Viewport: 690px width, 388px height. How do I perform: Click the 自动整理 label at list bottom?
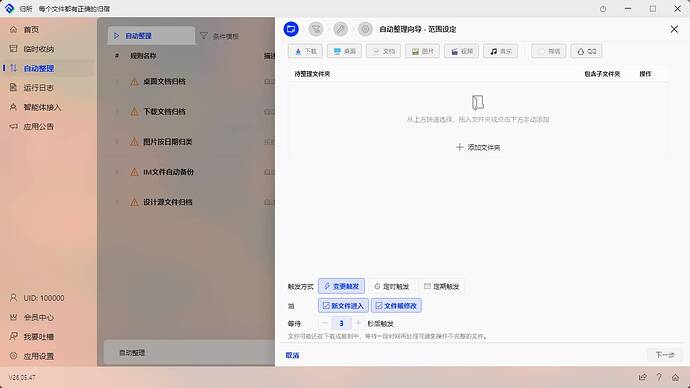(x=132, y=353)
